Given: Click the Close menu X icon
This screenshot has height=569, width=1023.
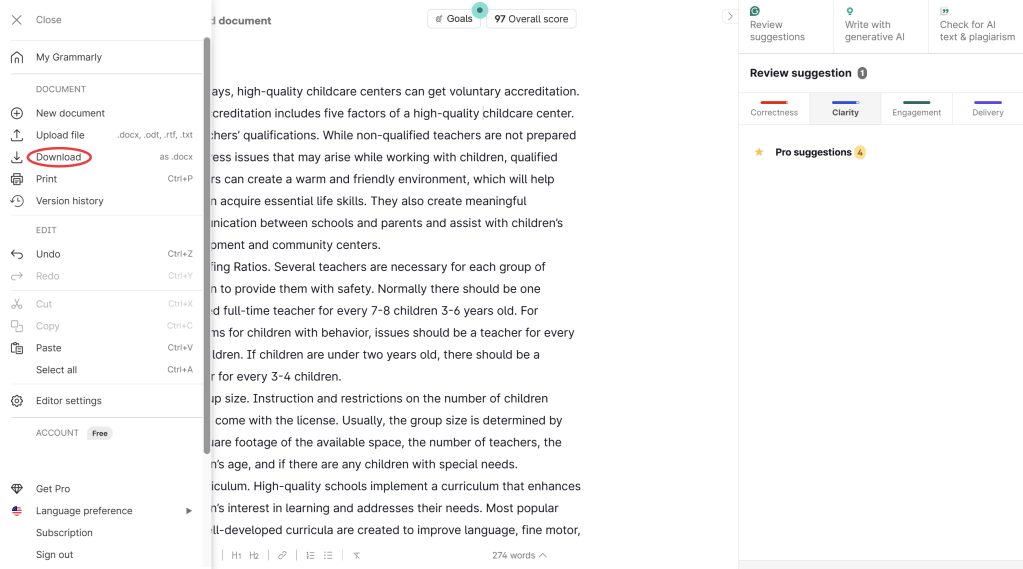Looking at the screenshot, I should click(17, 20).
